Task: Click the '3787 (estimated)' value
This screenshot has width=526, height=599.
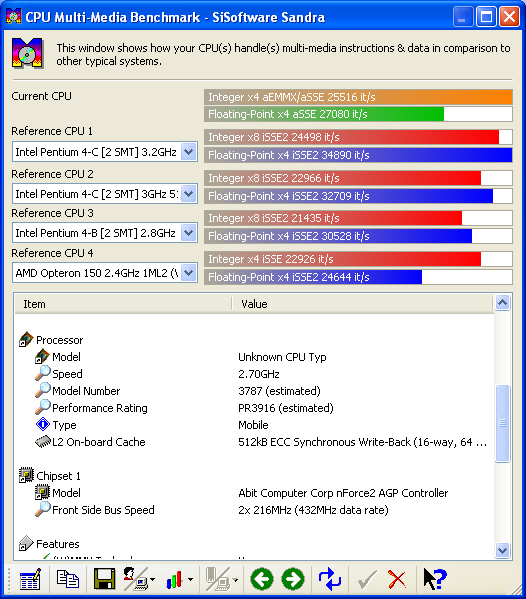Action: click(x=279, y=391)
